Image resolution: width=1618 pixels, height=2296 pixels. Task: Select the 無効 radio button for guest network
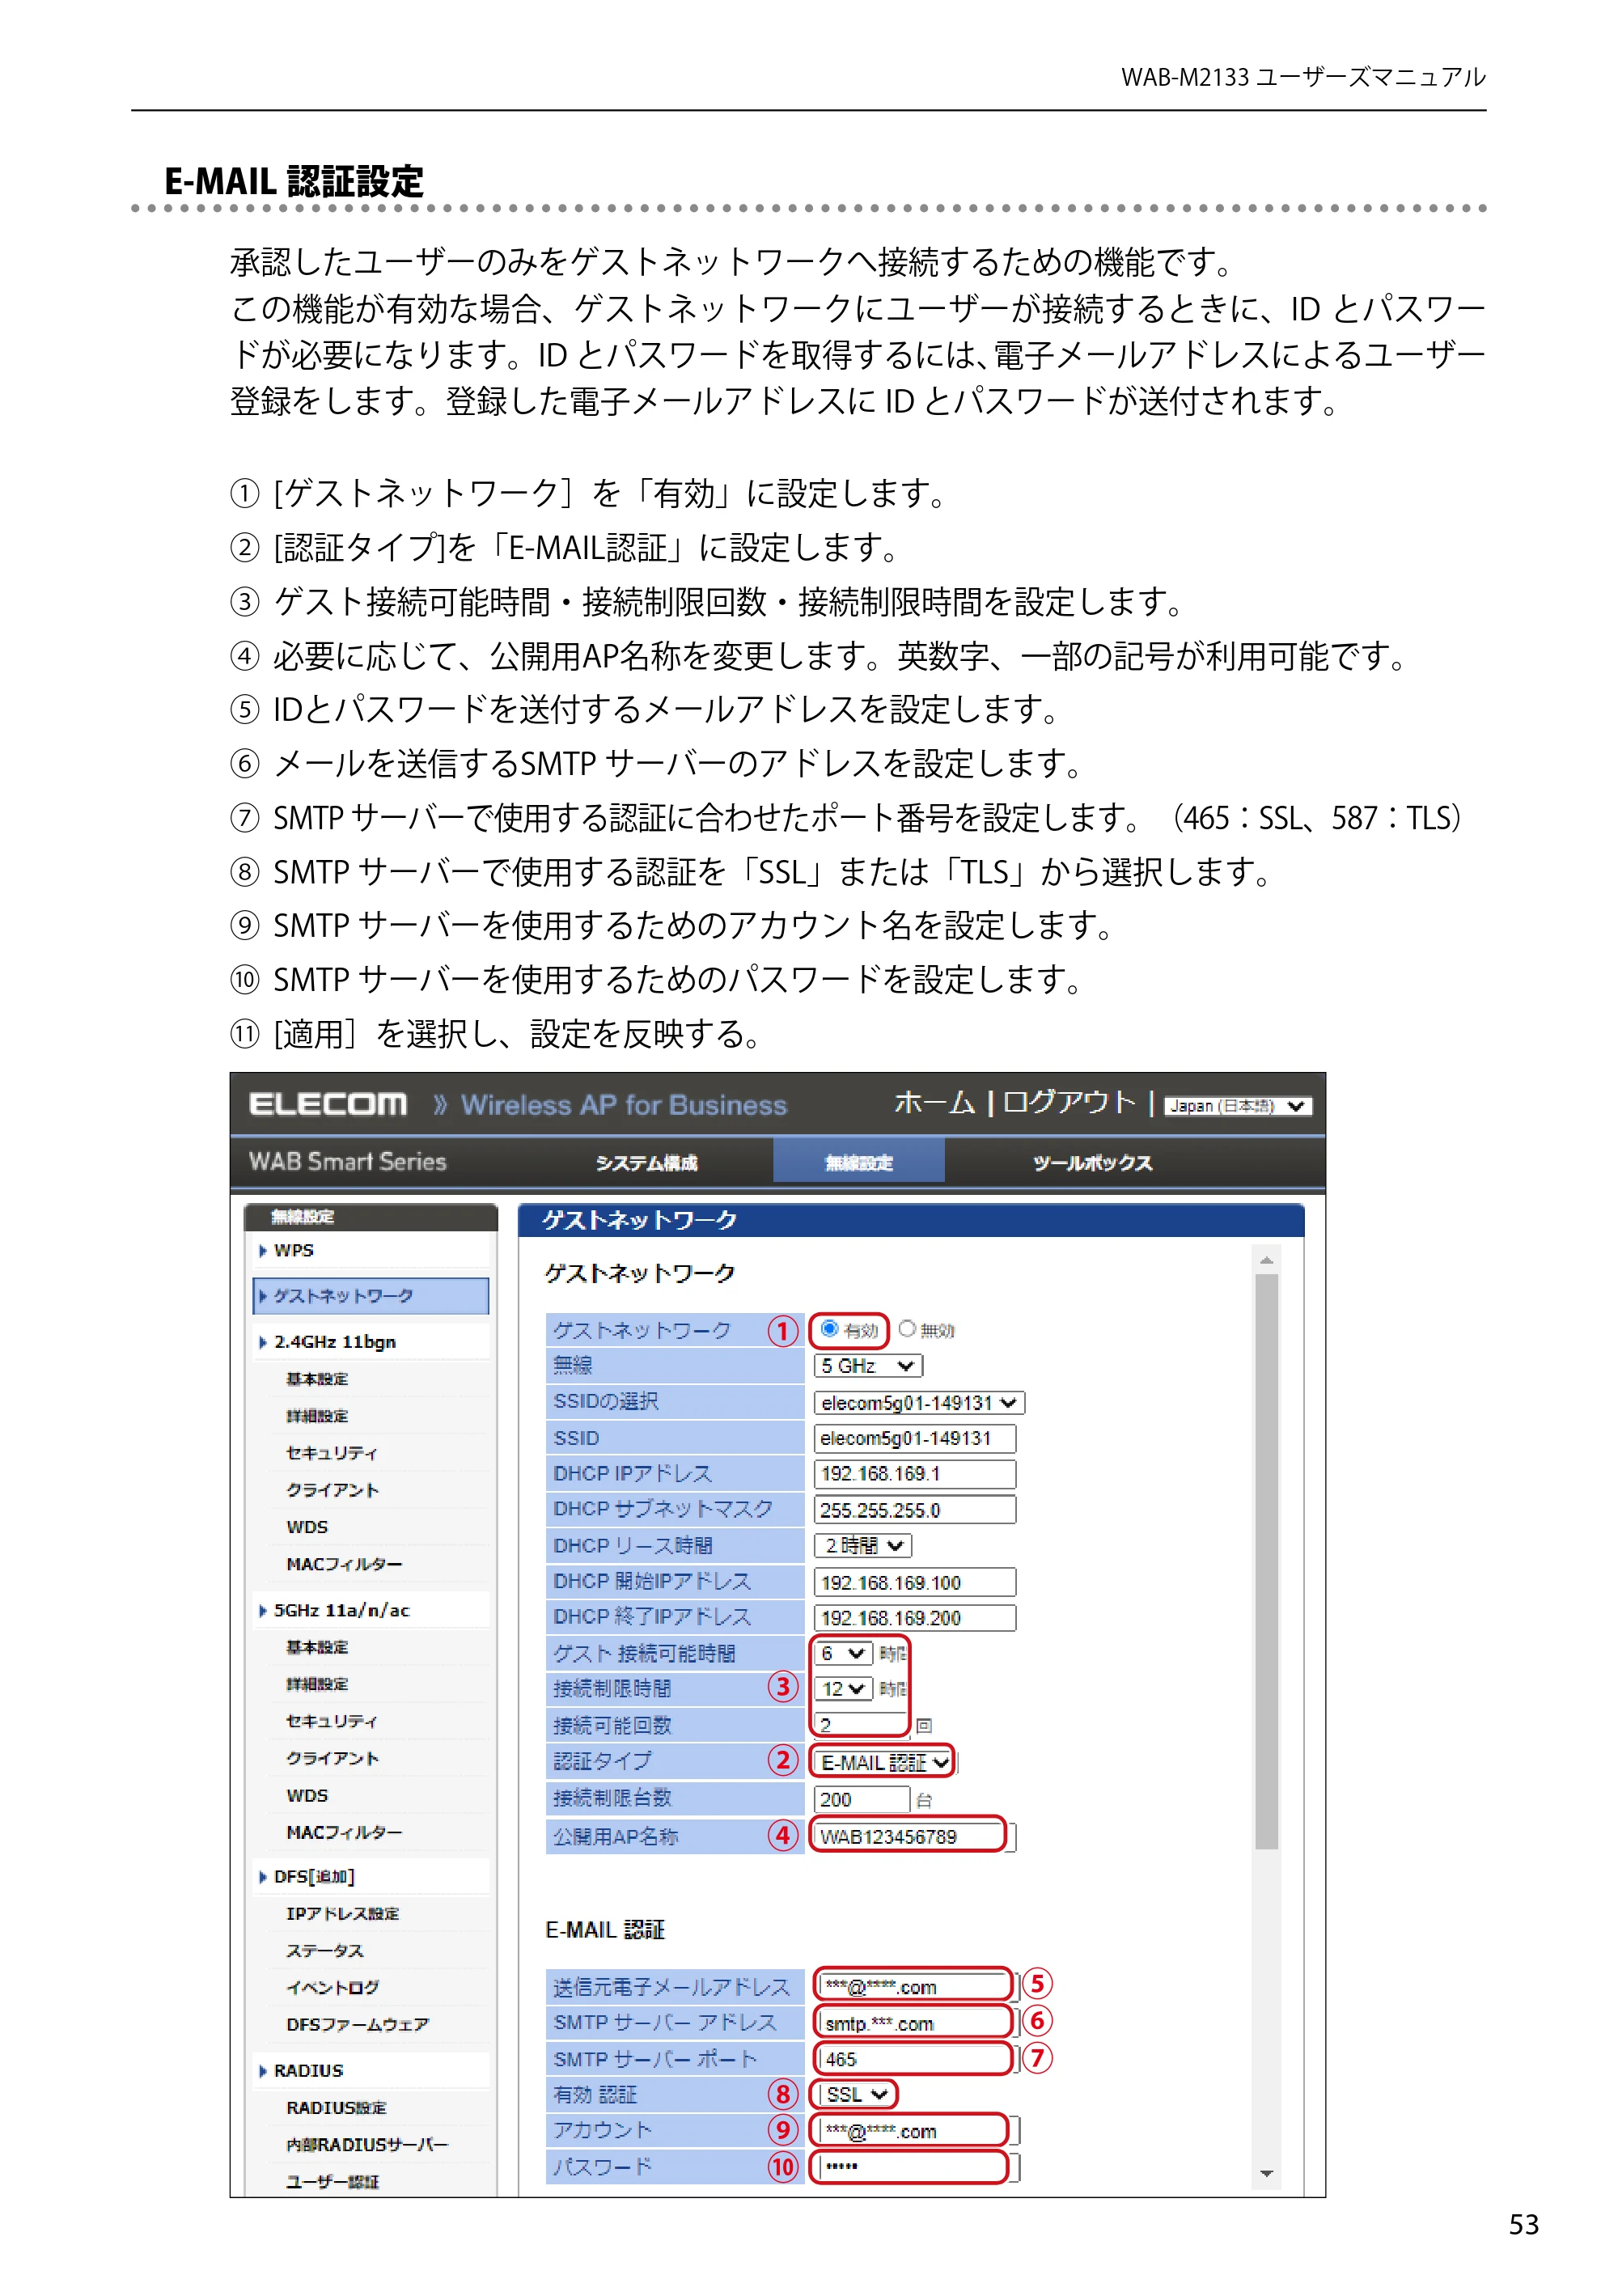click(x=907, y=1329)
